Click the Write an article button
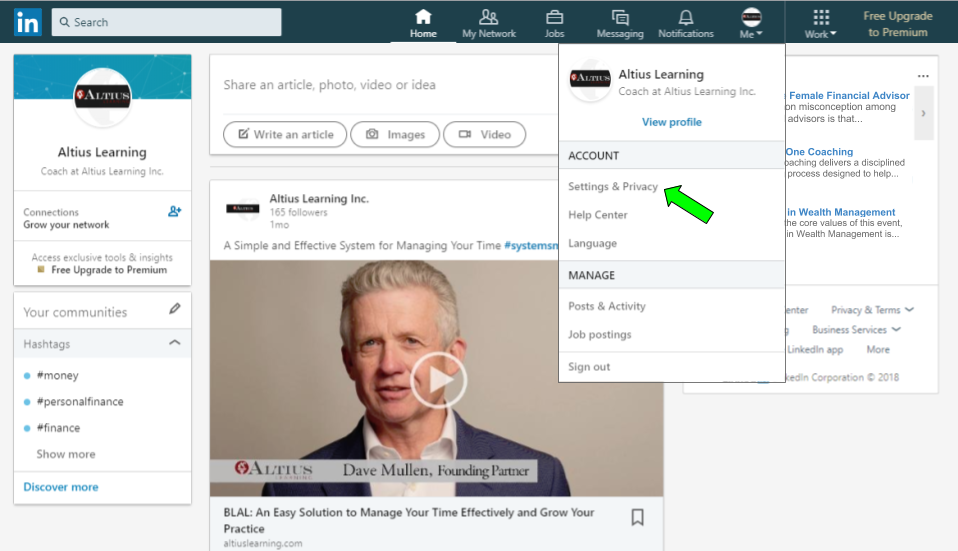 [285, 134]
